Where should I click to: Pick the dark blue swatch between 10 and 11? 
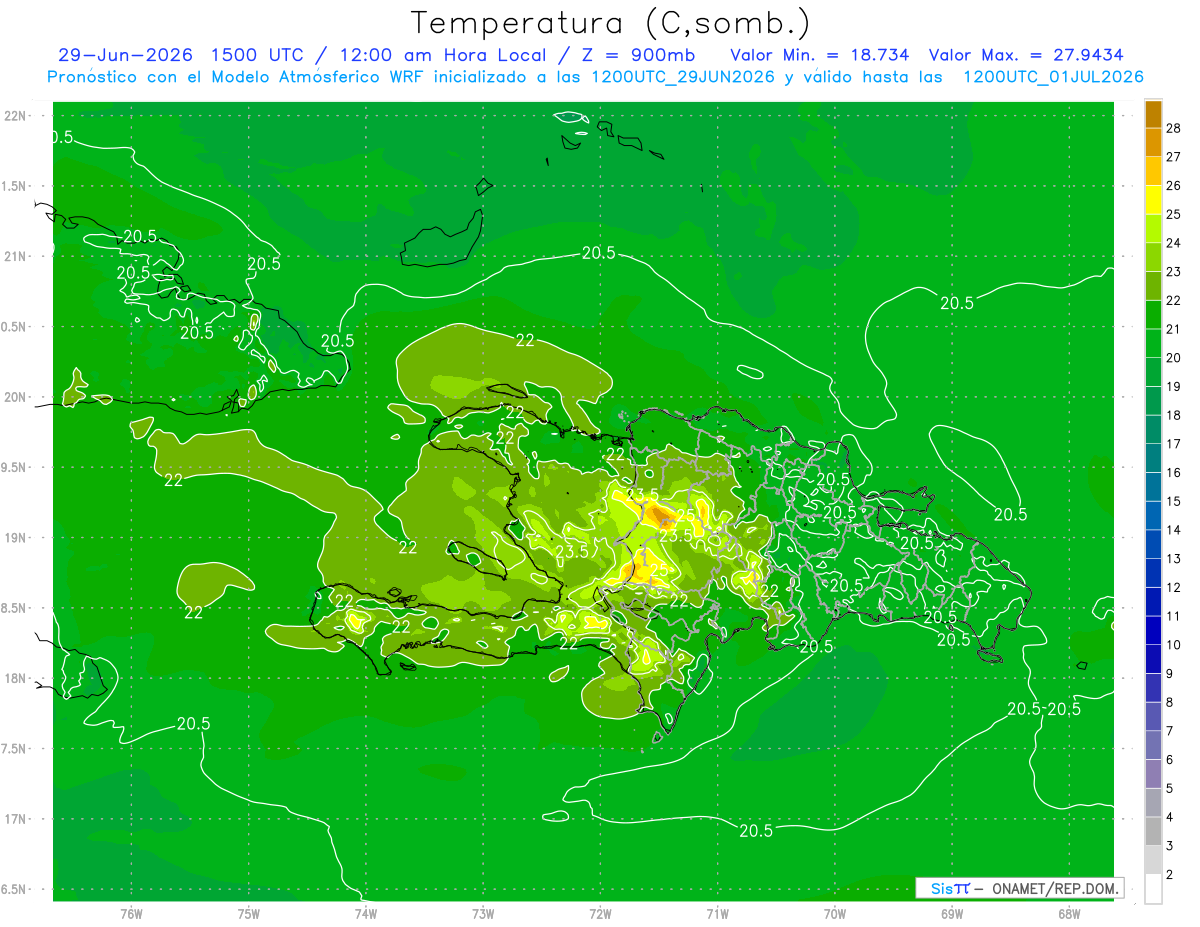1153,630
